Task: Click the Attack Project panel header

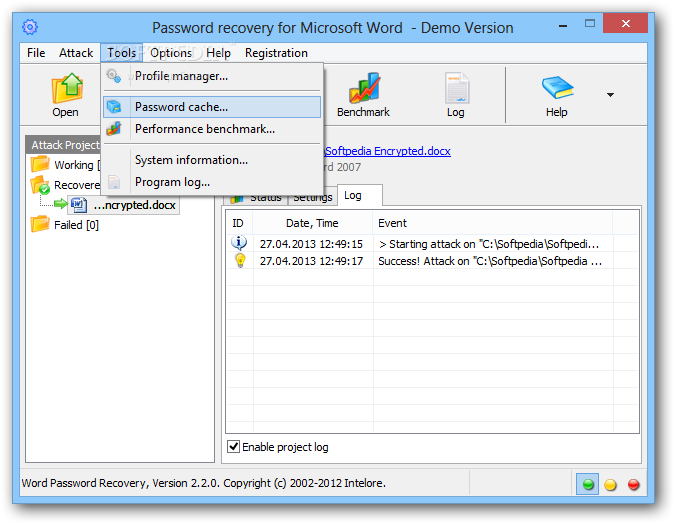Action: 64,145
